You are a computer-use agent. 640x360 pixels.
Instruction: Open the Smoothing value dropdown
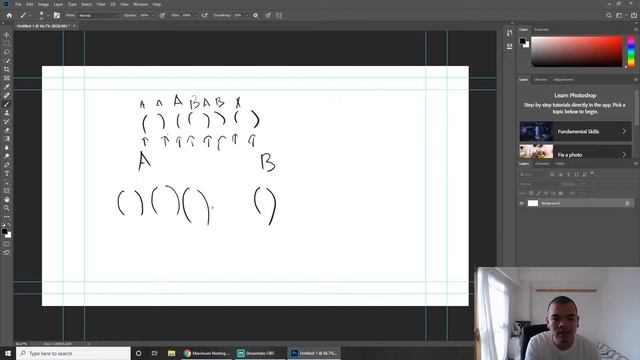tap(247, 16)
